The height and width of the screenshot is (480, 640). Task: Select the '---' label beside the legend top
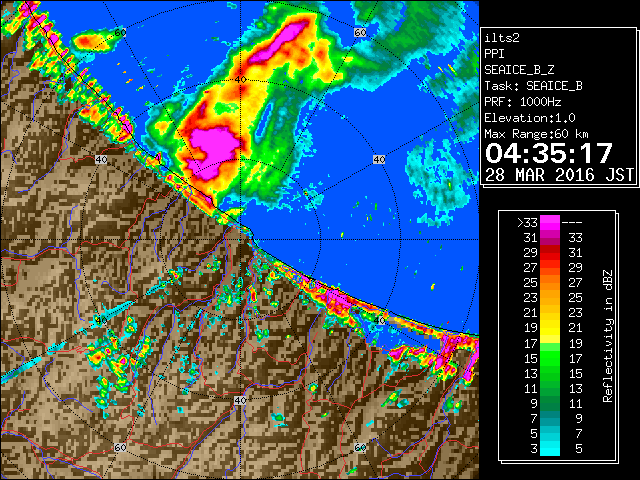click(572, 223)
